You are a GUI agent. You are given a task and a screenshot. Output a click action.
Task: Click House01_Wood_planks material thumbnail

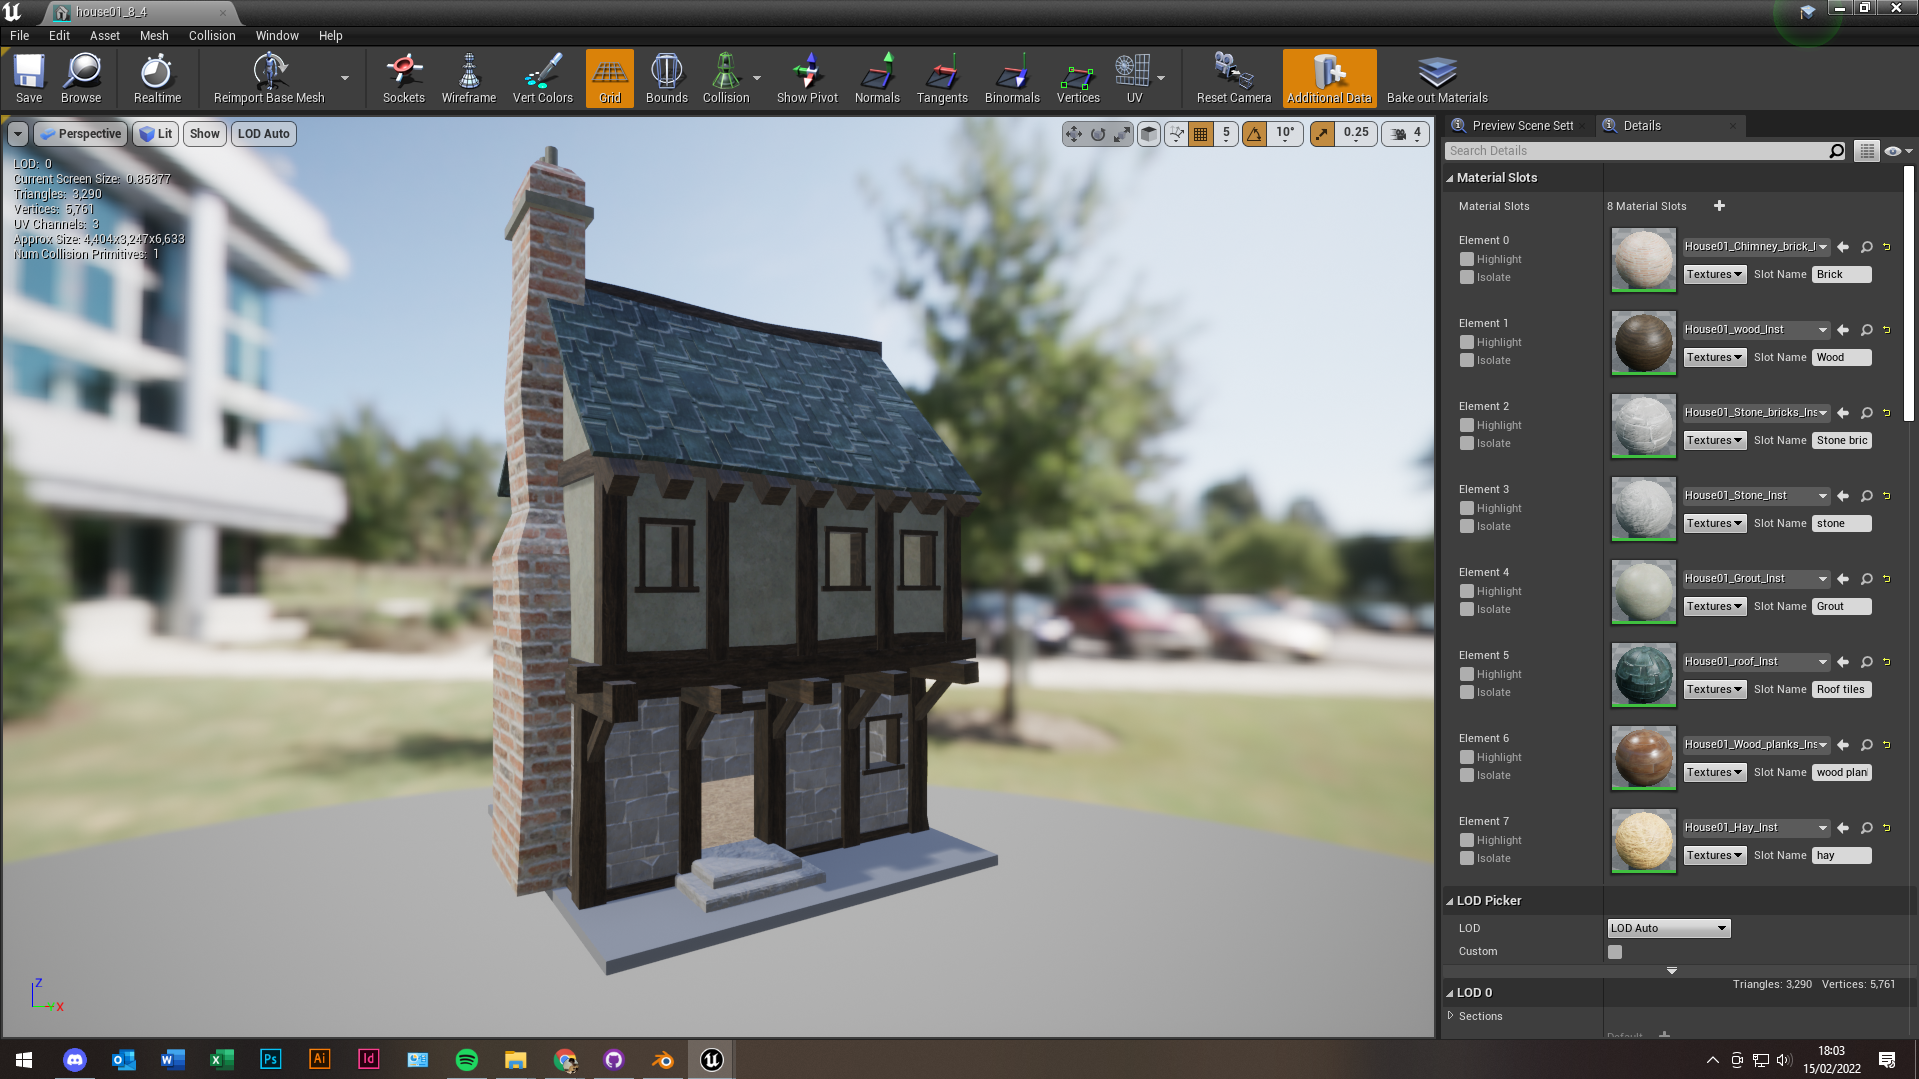coord(1642,758)
